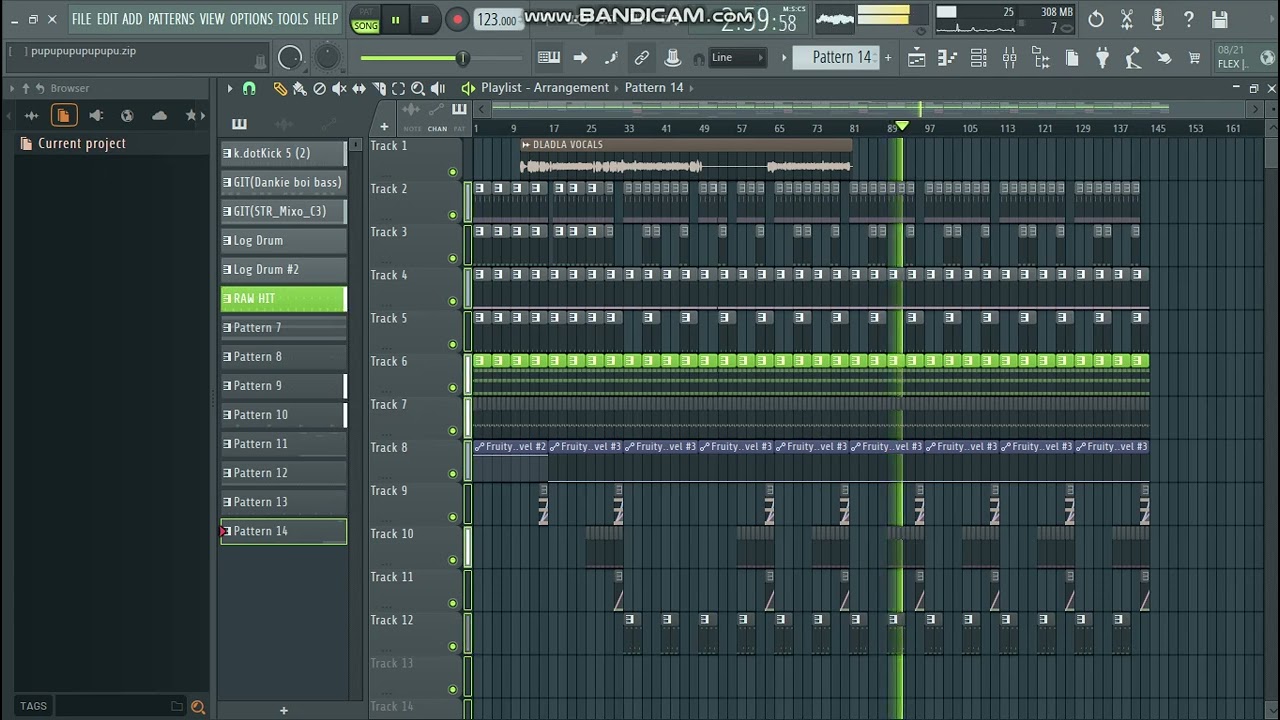
Task: Mute Track 8 using its green dot
Action: pyautogui.click(x=453, y=474)
